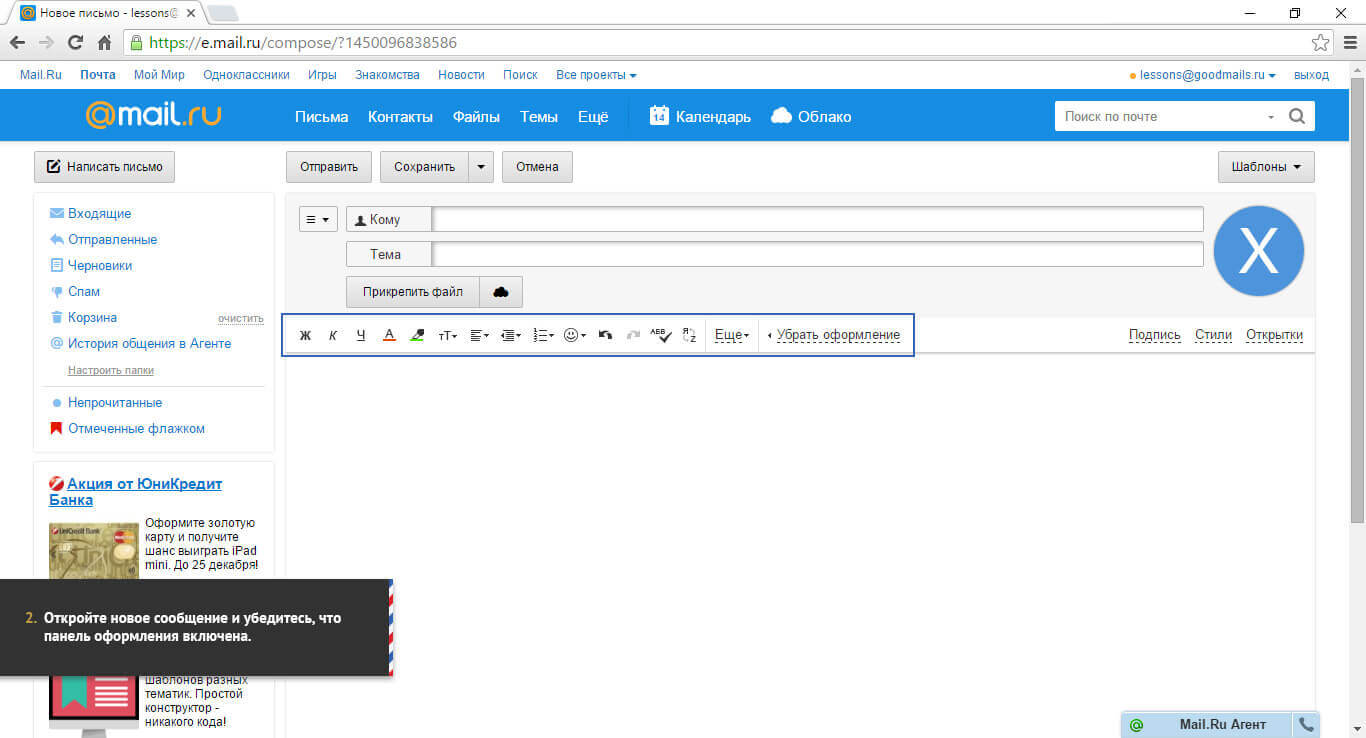Toggle bold formatting (Ж)
This screenshot has height=738, width=1366.
(x=306, y=336)
